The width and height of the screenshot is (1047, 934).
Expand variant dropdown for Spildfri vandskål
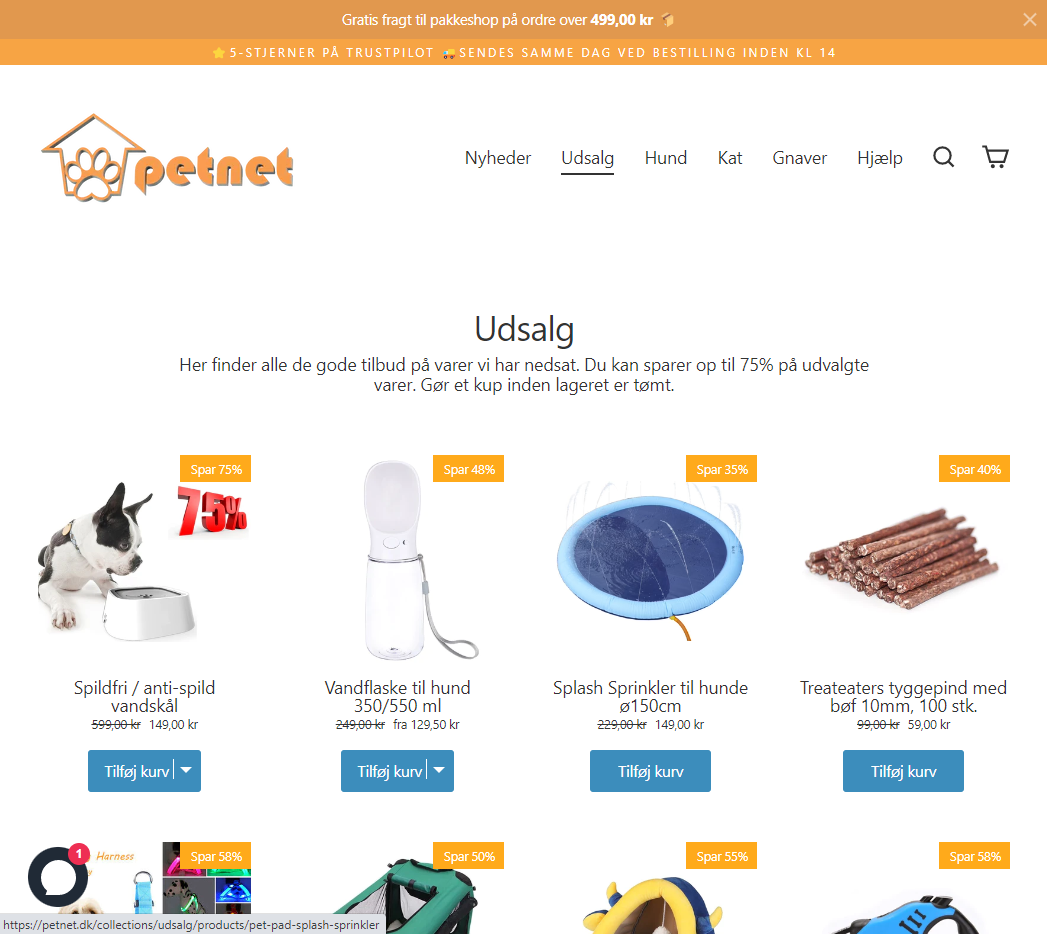click(x=187, y=770)
